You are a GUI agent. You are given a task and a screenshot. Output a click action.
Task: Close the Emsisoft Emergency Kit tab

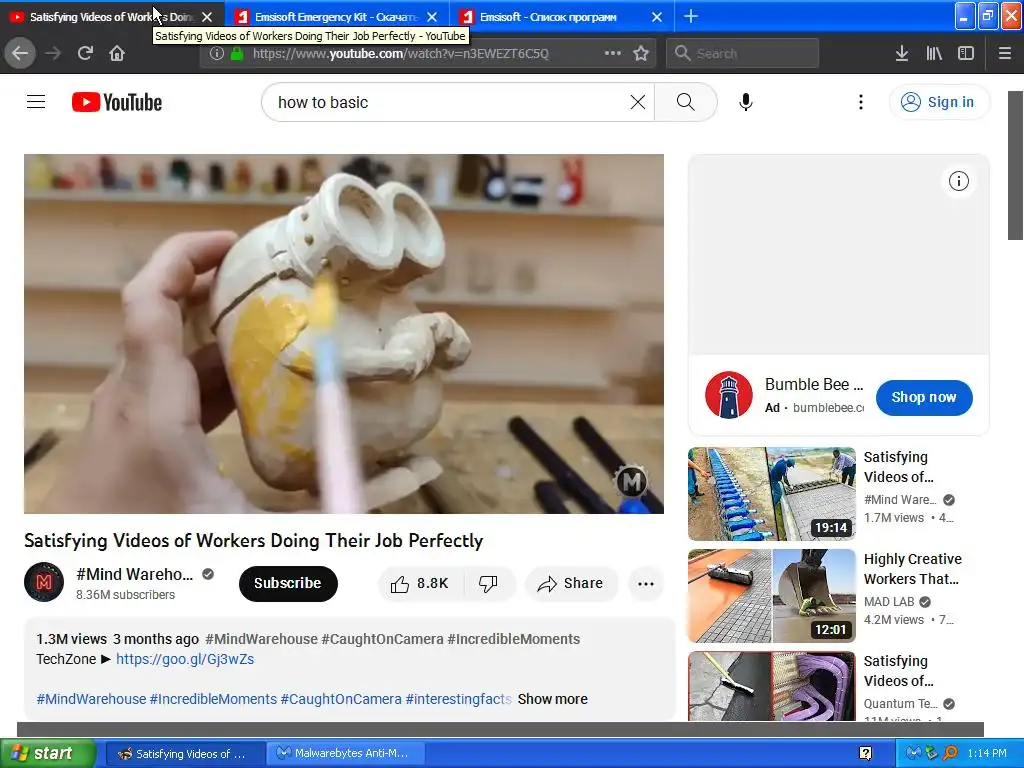(x=432, y=17)
